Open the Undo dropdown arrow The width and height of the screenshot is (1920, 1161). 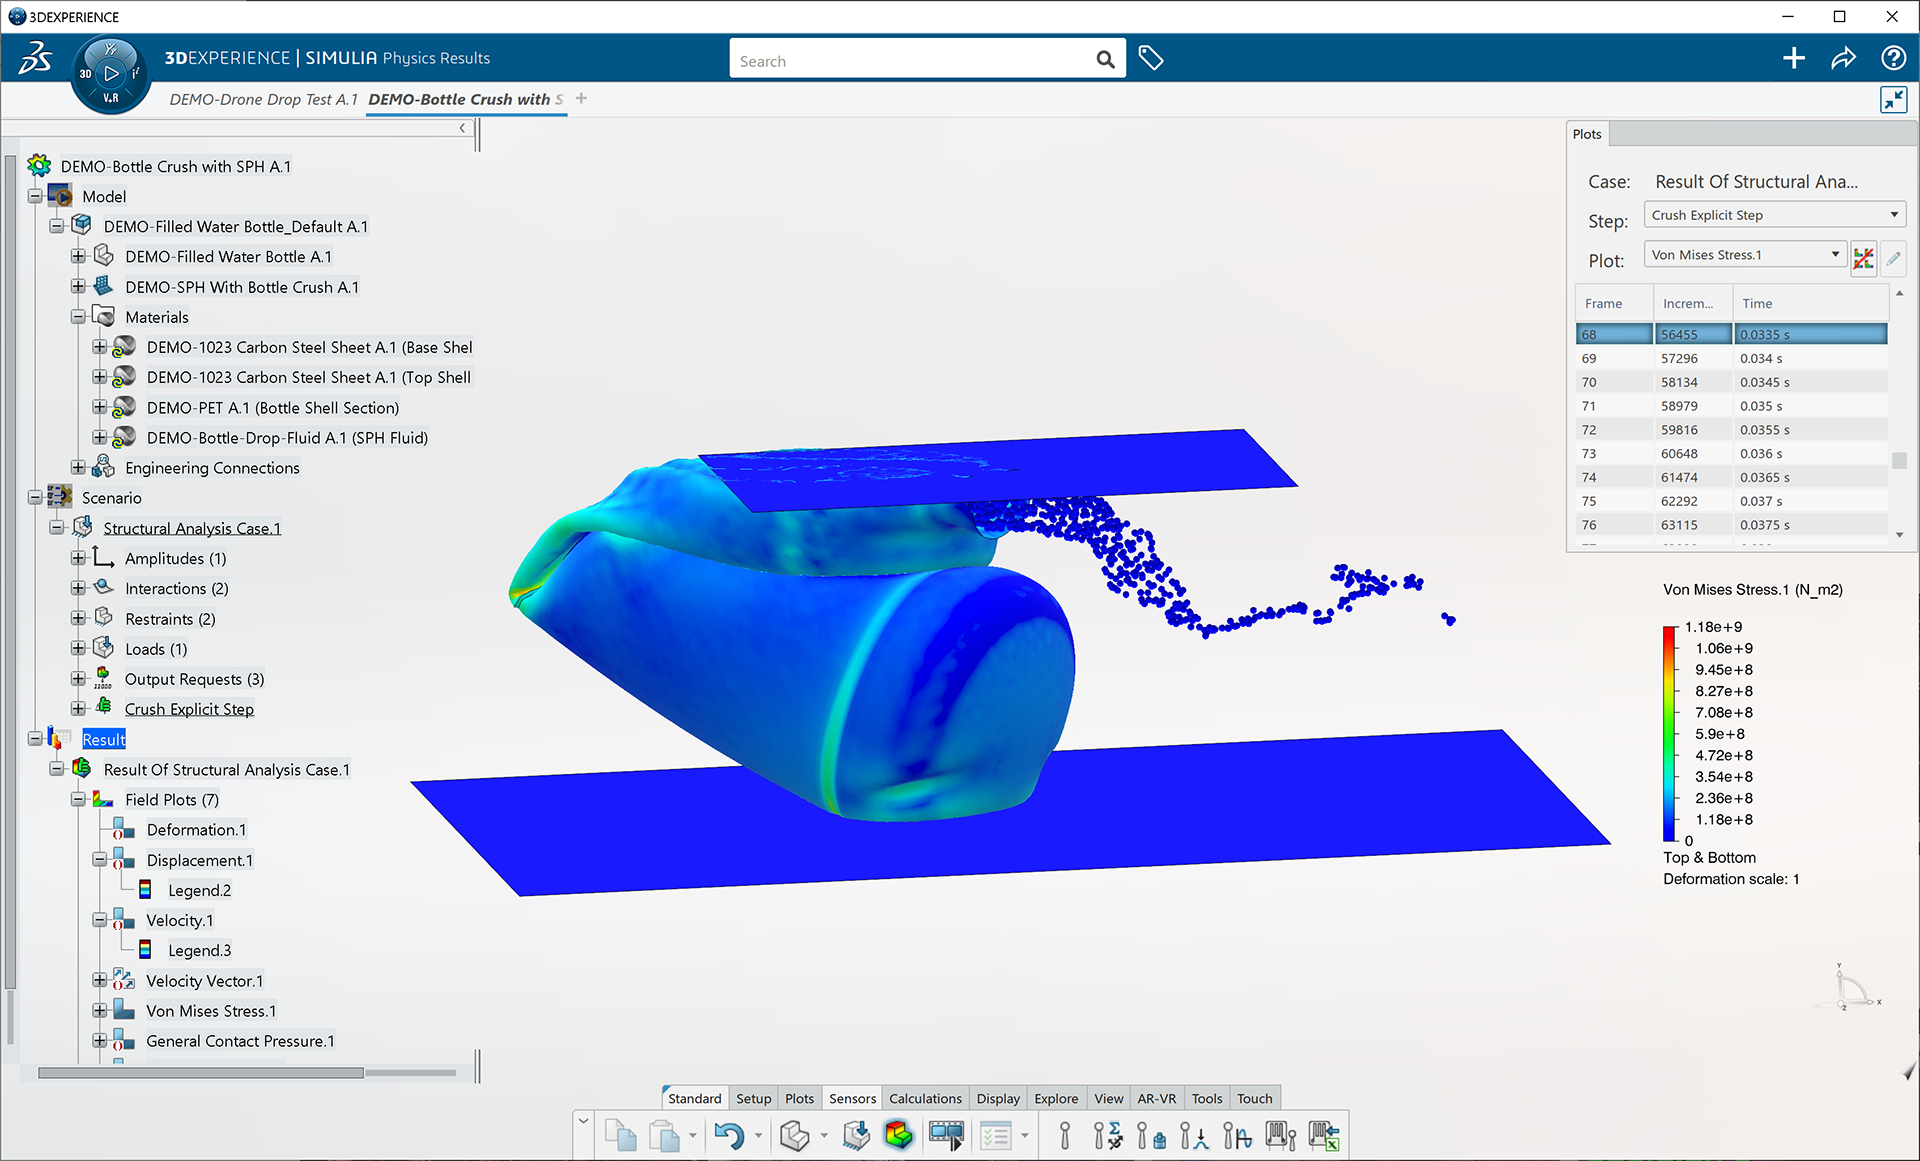click(x=758, y=1136)
